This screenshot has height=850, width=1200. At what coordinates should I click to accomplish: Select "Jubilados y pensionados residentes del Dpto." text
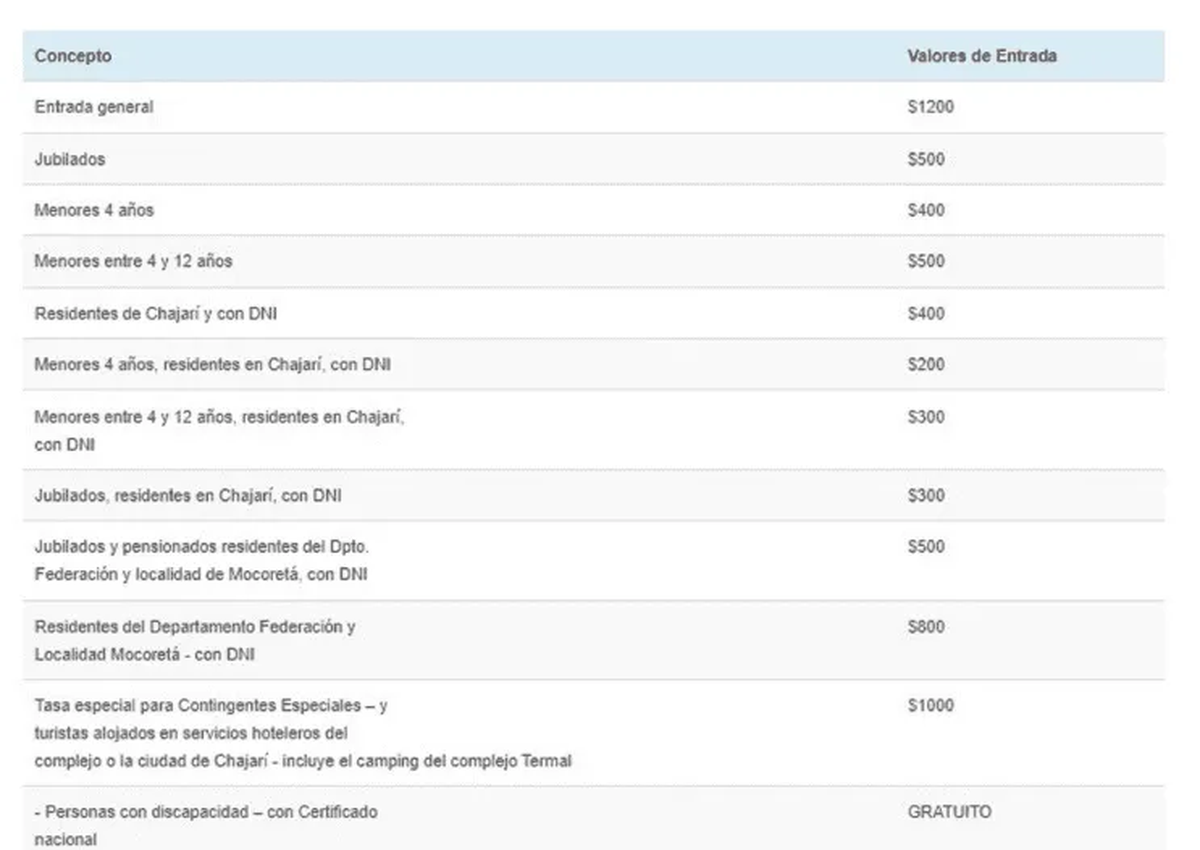[x=208, y=547]
